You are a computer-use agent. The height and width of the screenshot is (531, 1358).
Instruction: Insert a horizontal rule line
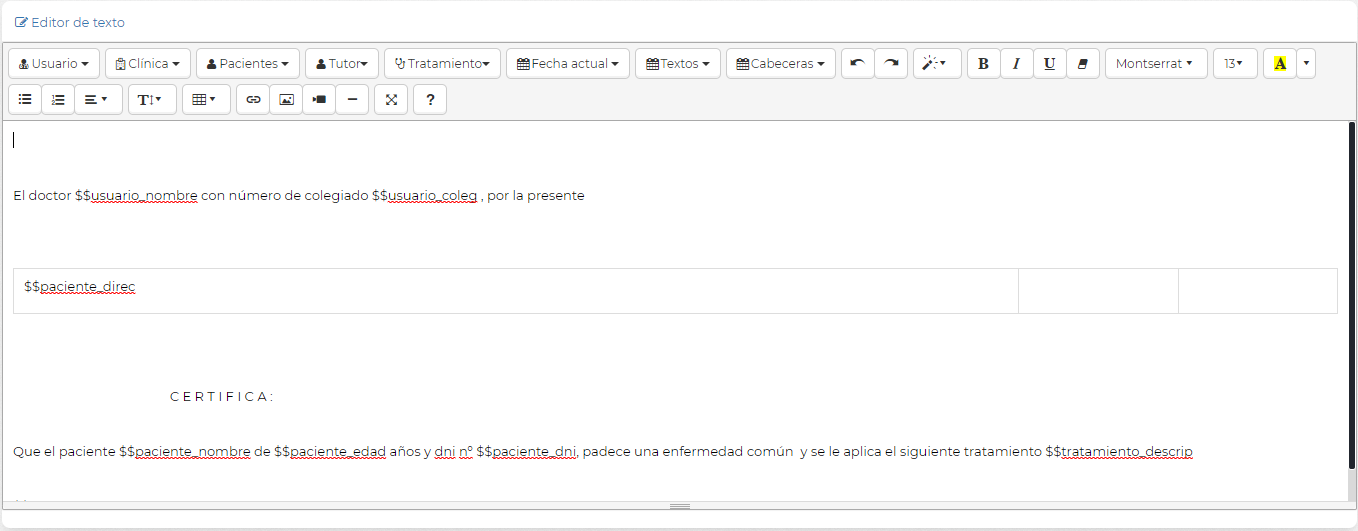pos(352,100)
